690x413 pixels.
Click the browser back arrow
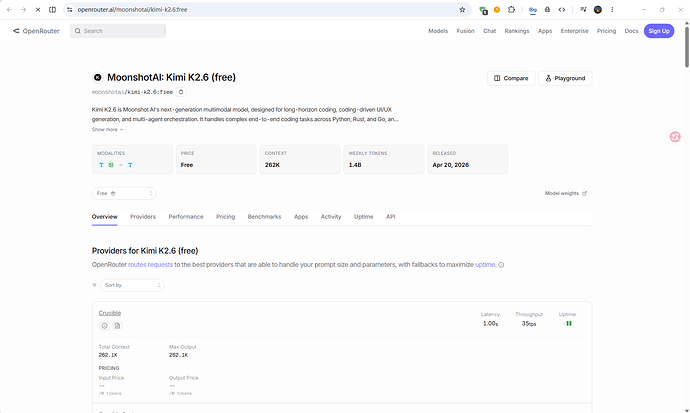pos(9,10)
